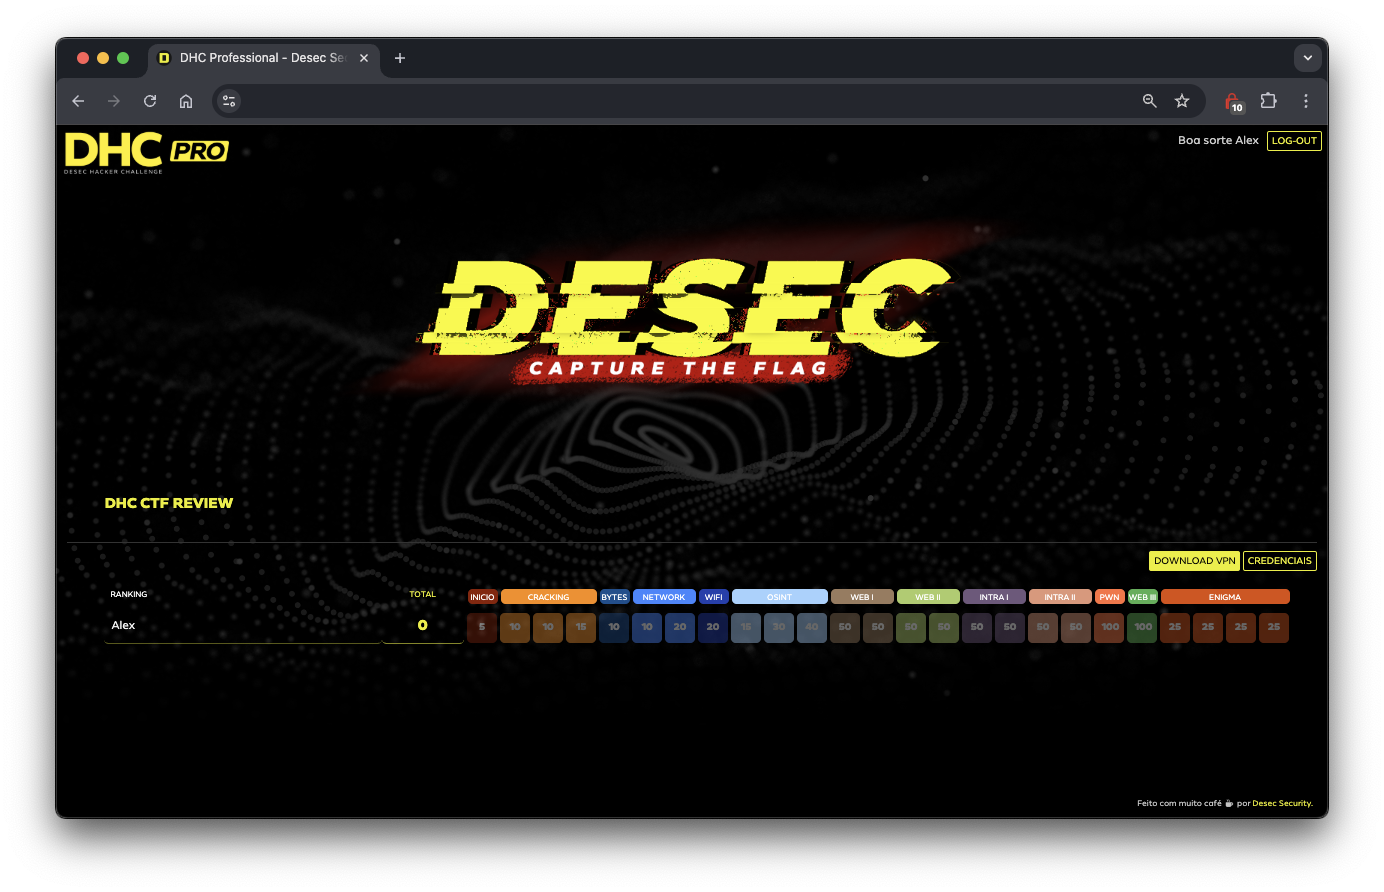Click the TOTAL column header
The width and height of the screenshot is (1384, 892).
coord(423,594)
